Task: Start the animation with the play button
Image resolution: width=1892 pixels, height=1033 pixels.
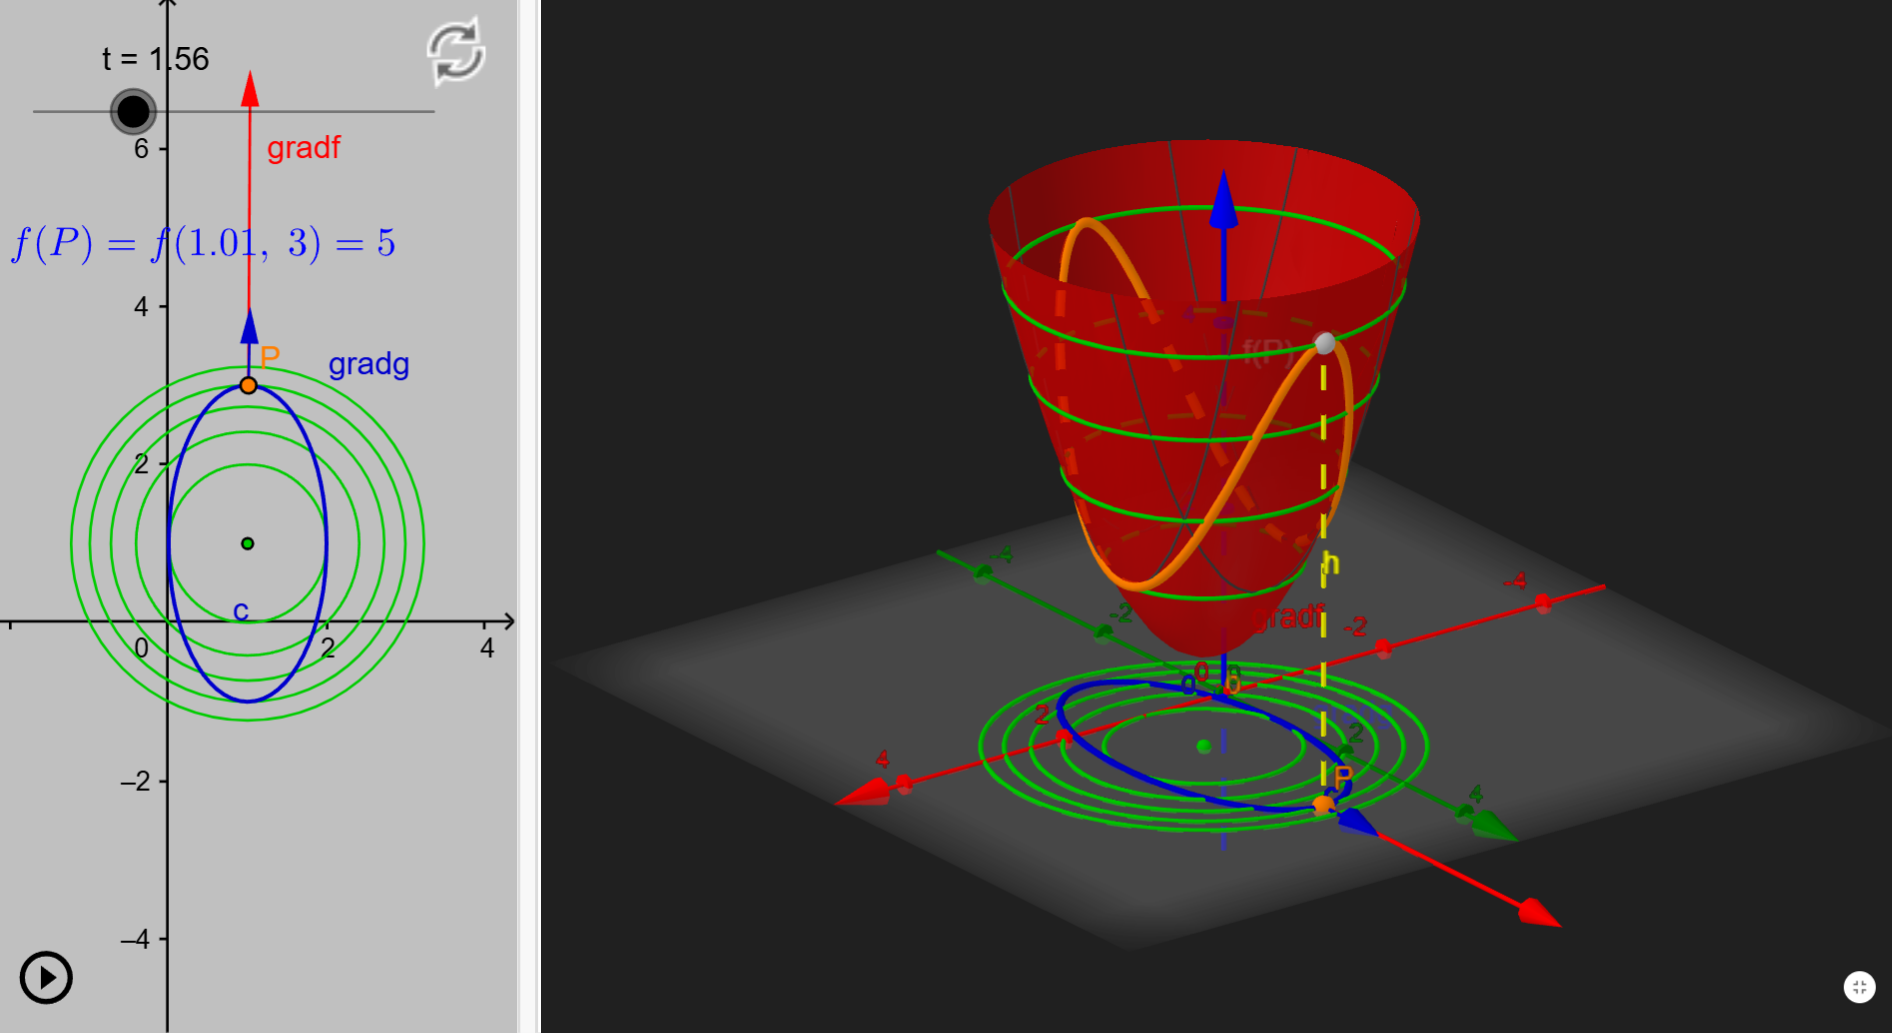Action: [46, 977]
